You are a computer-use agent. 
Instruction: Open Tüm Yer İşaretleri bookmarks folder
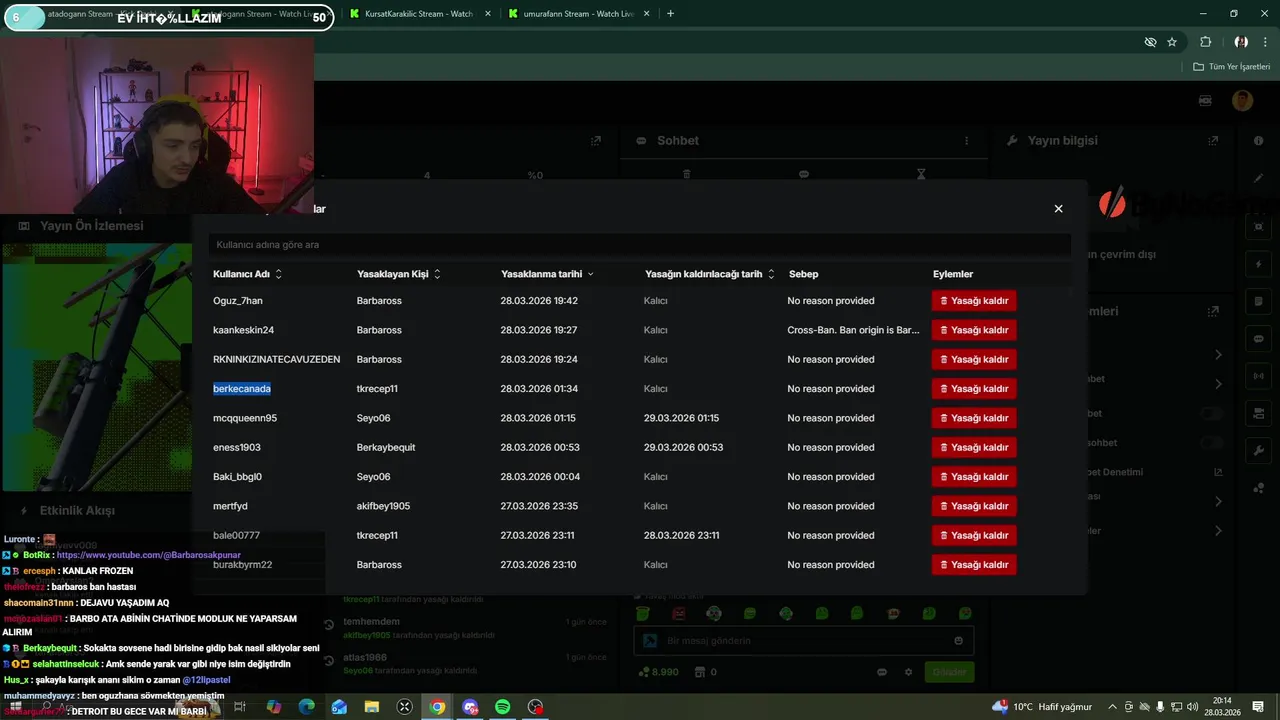coord(1232,67)
